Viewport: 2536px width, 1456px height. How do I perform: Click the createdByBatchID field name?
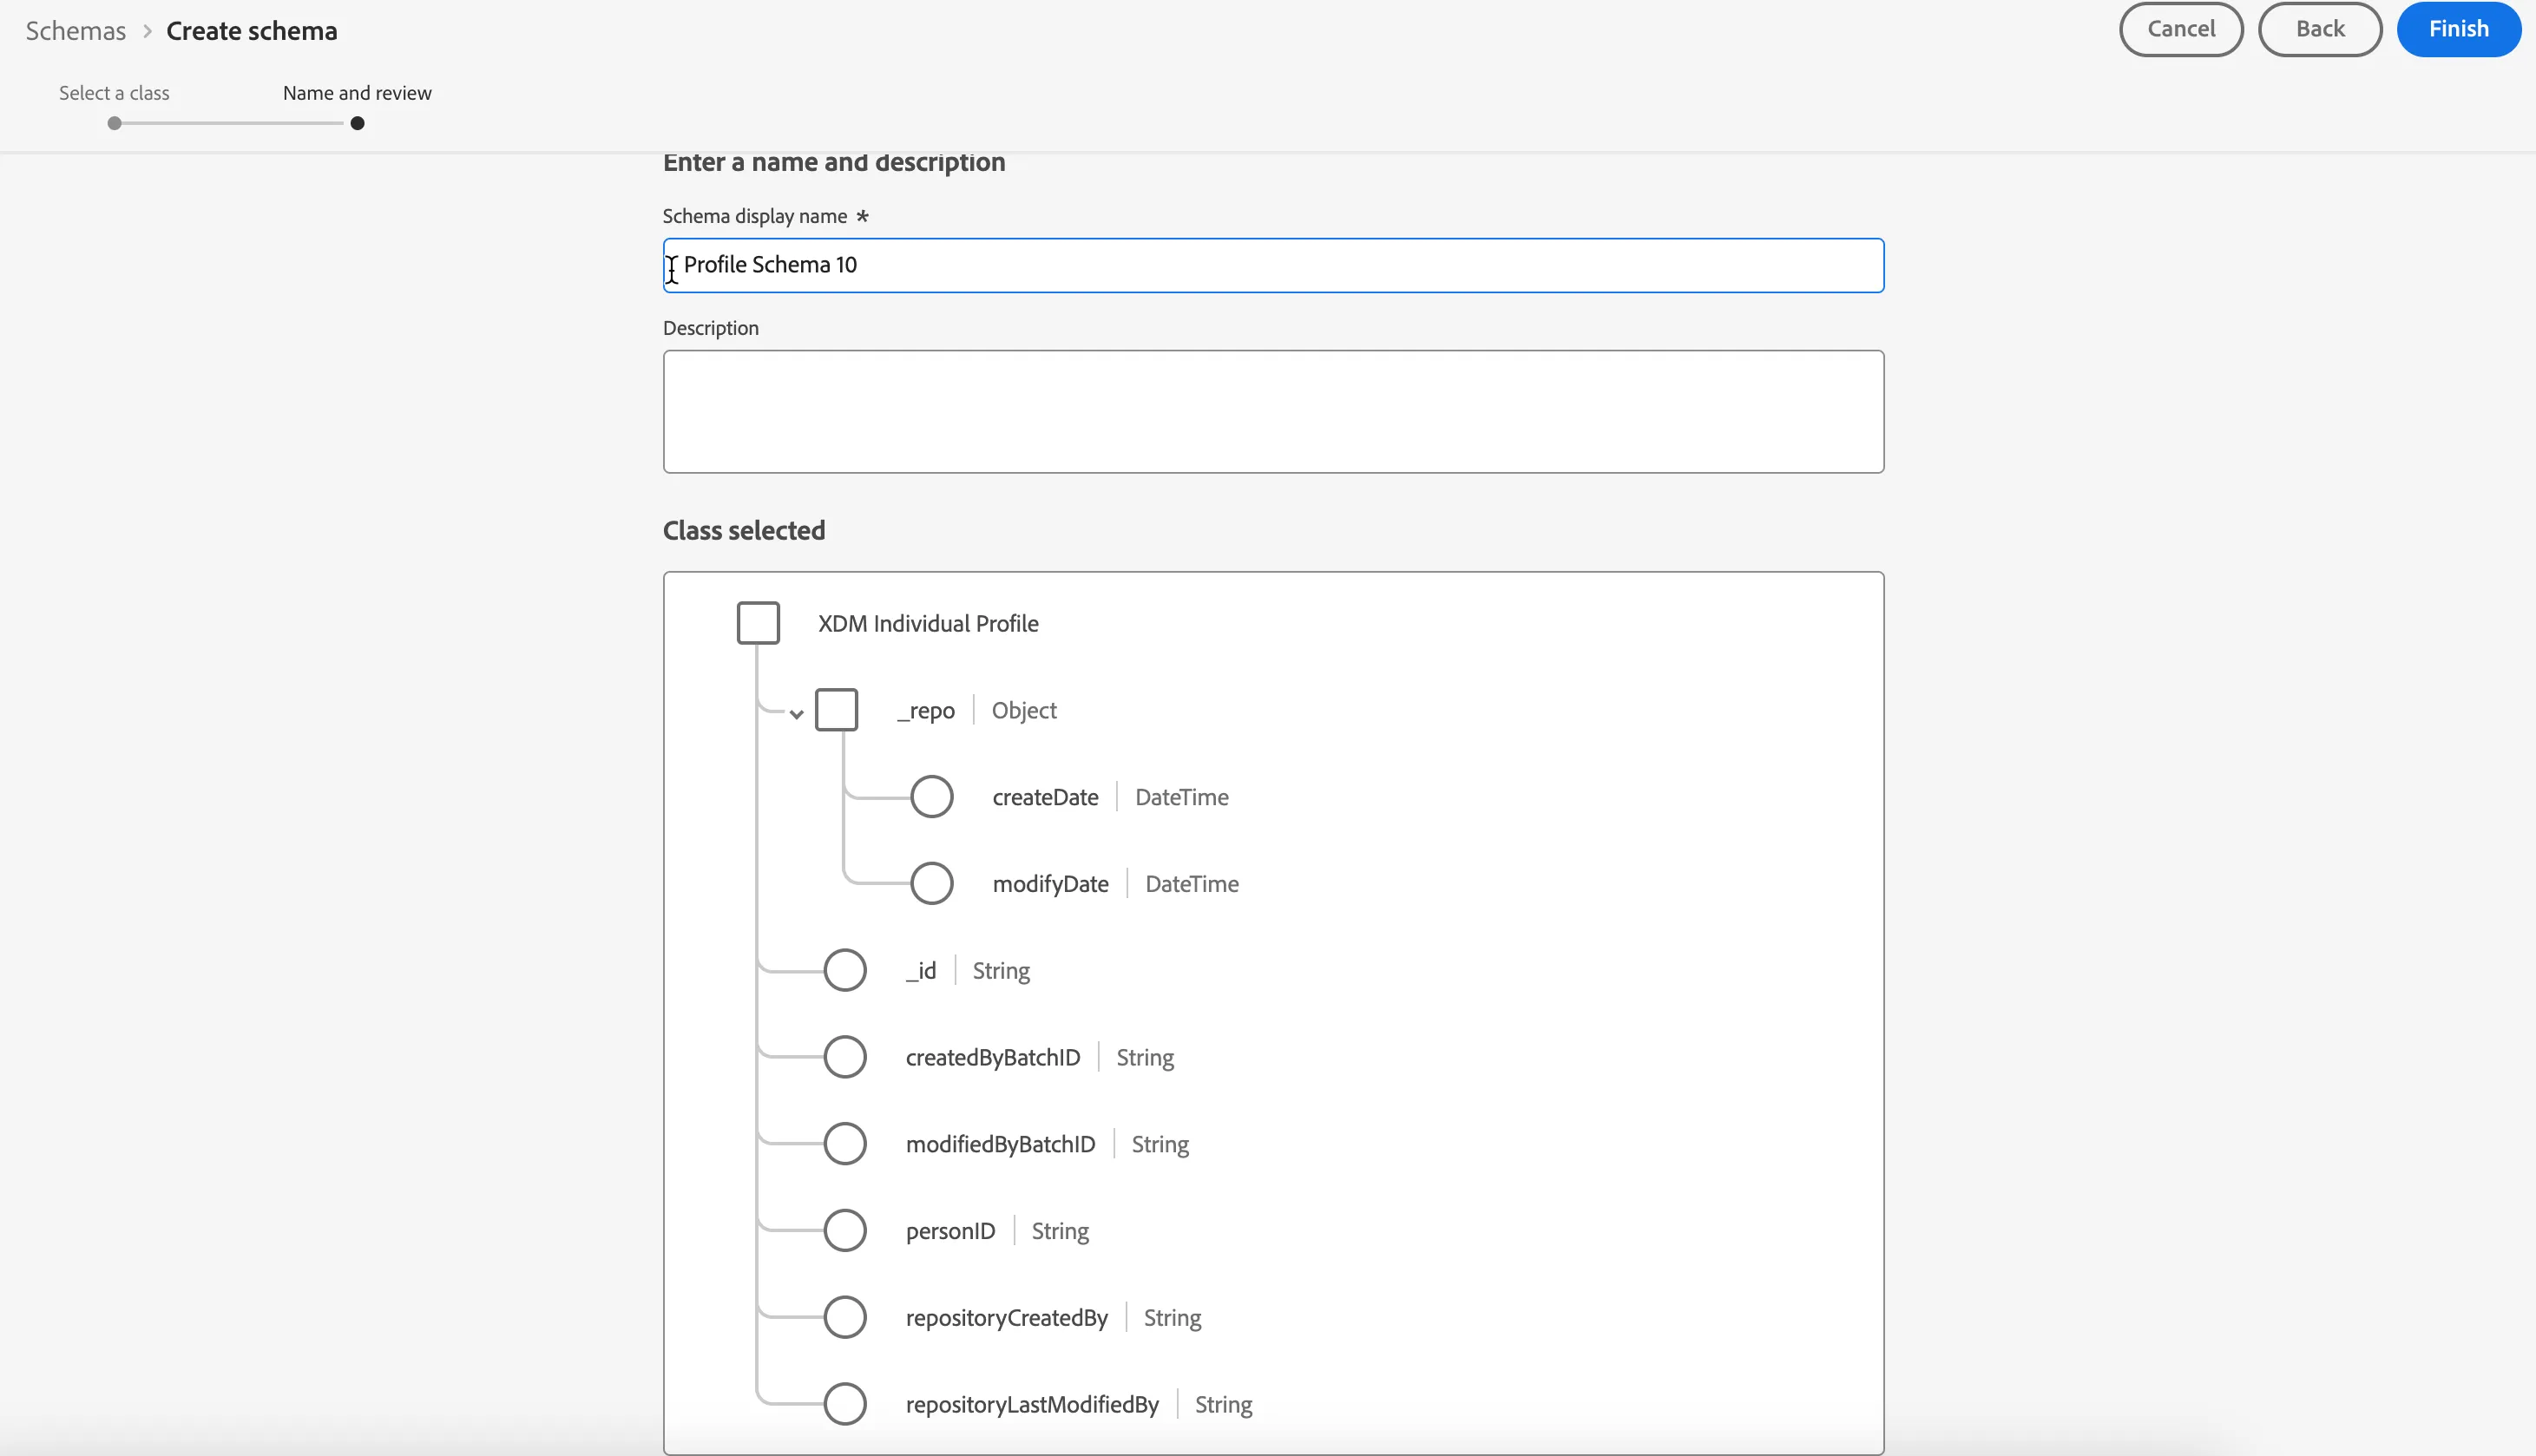[x=993, y=1057]
